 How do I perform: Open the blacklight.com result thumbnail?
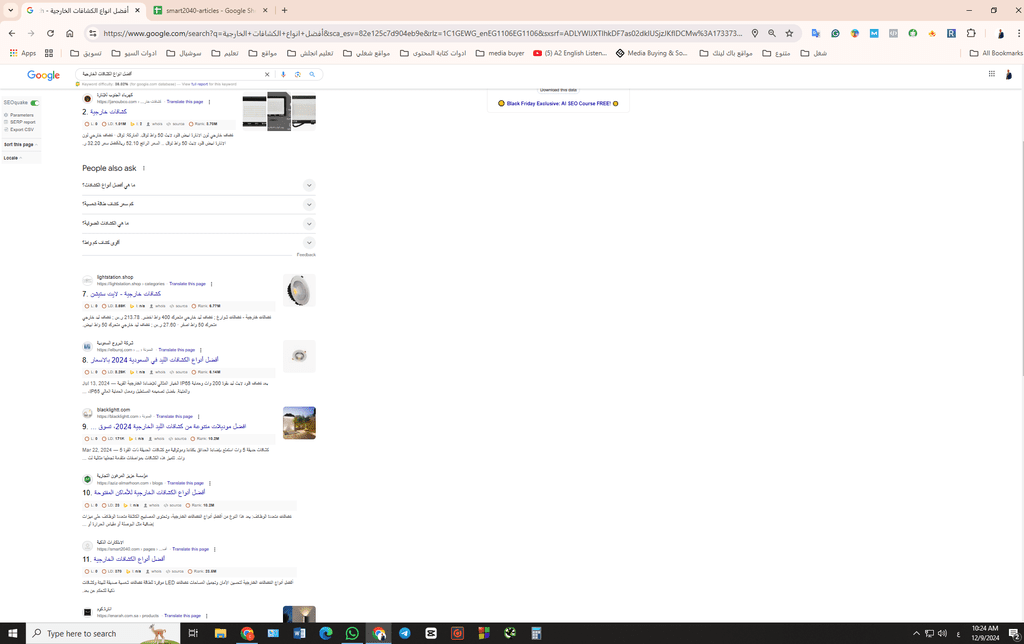pyautogui.click(x=299, y=423)
